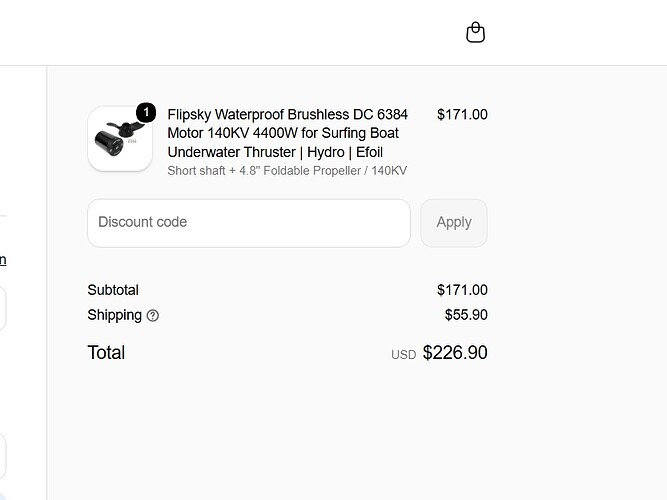The height and width of the screenshot is (500, 667).
Task: Click the Apply discount button
Action: pos(454,223)
